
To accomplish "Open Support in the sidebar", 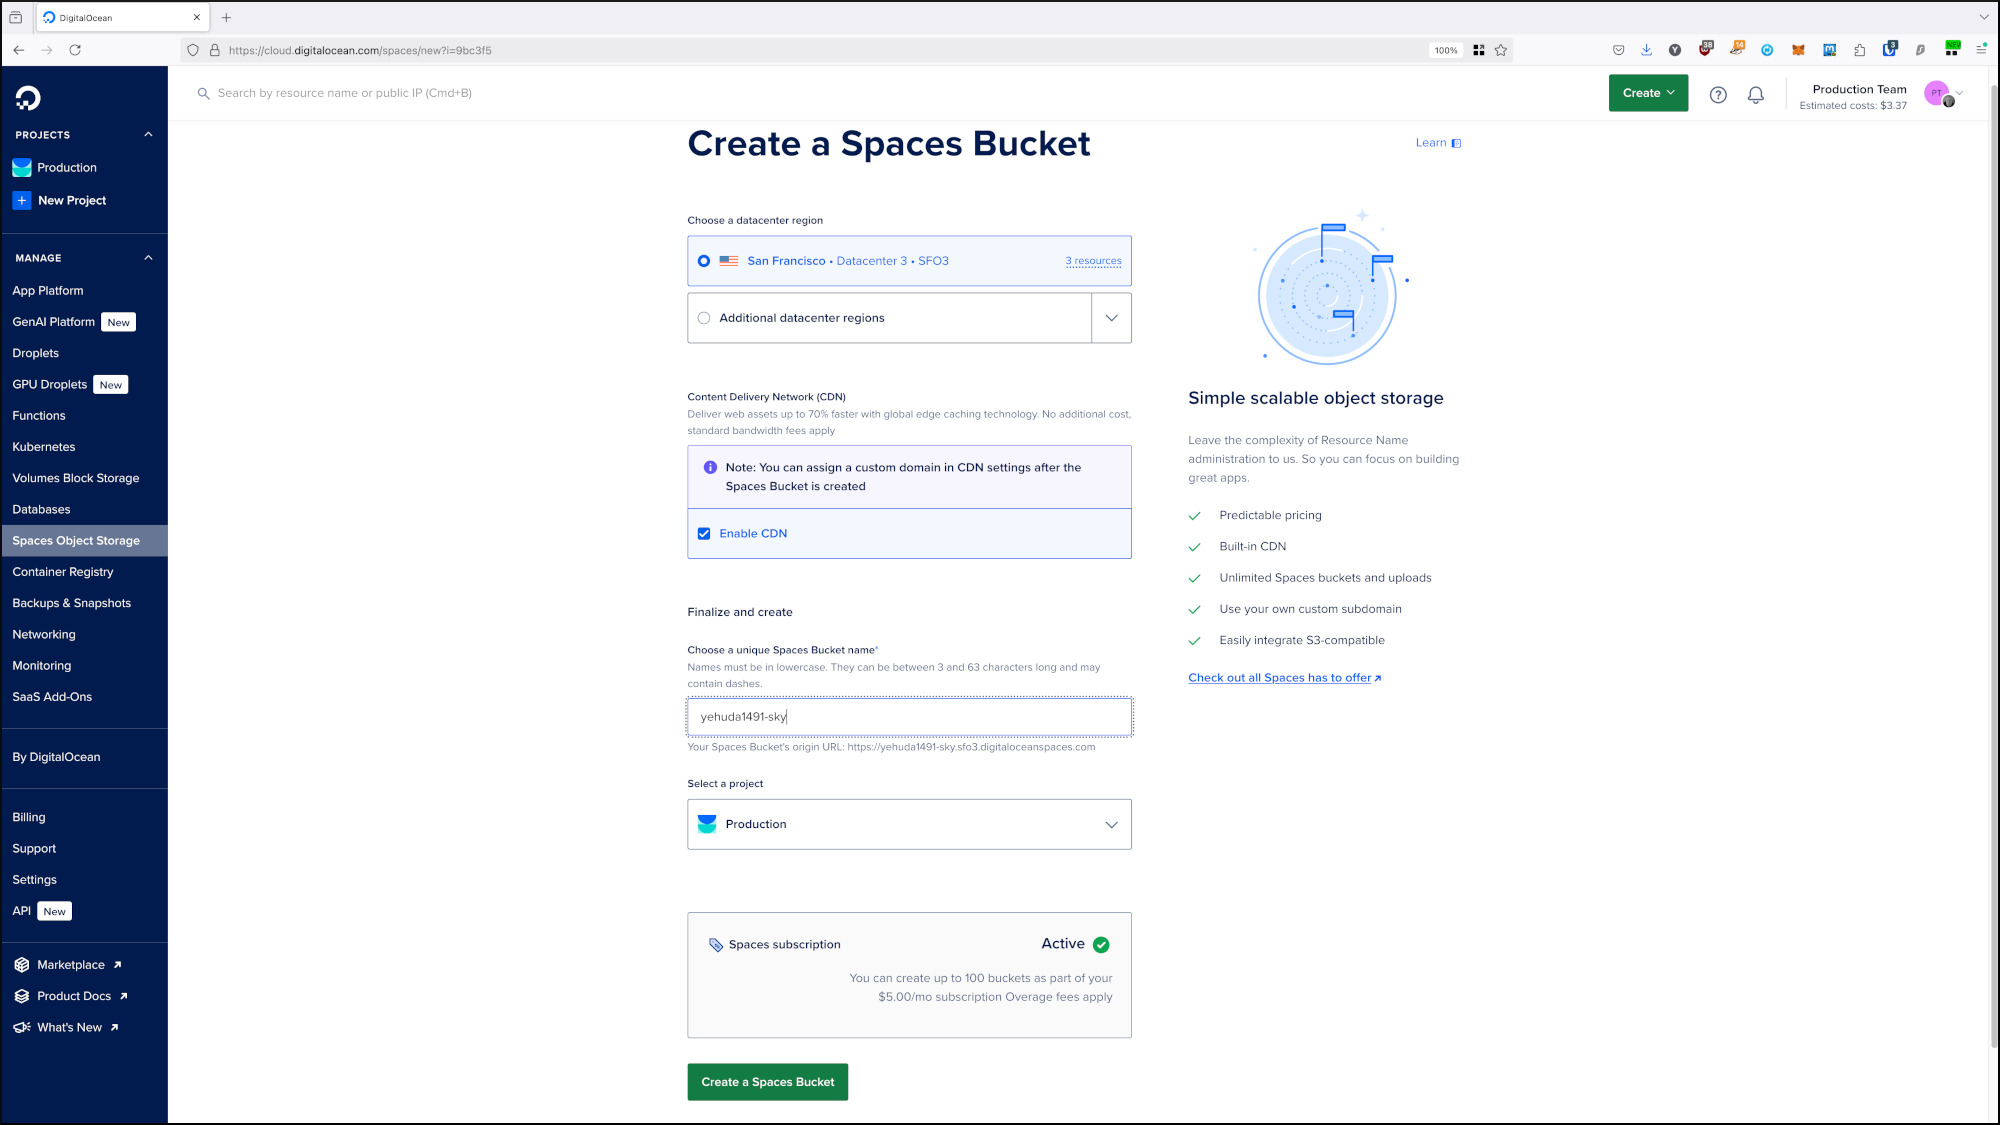I will (x=34, y=849).
